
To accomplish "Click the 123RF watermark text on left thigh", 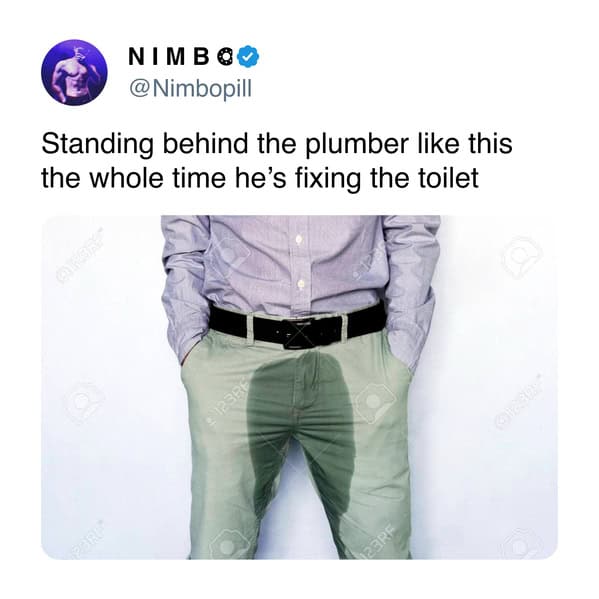I will pyautogui.click(x=225, y=408).
